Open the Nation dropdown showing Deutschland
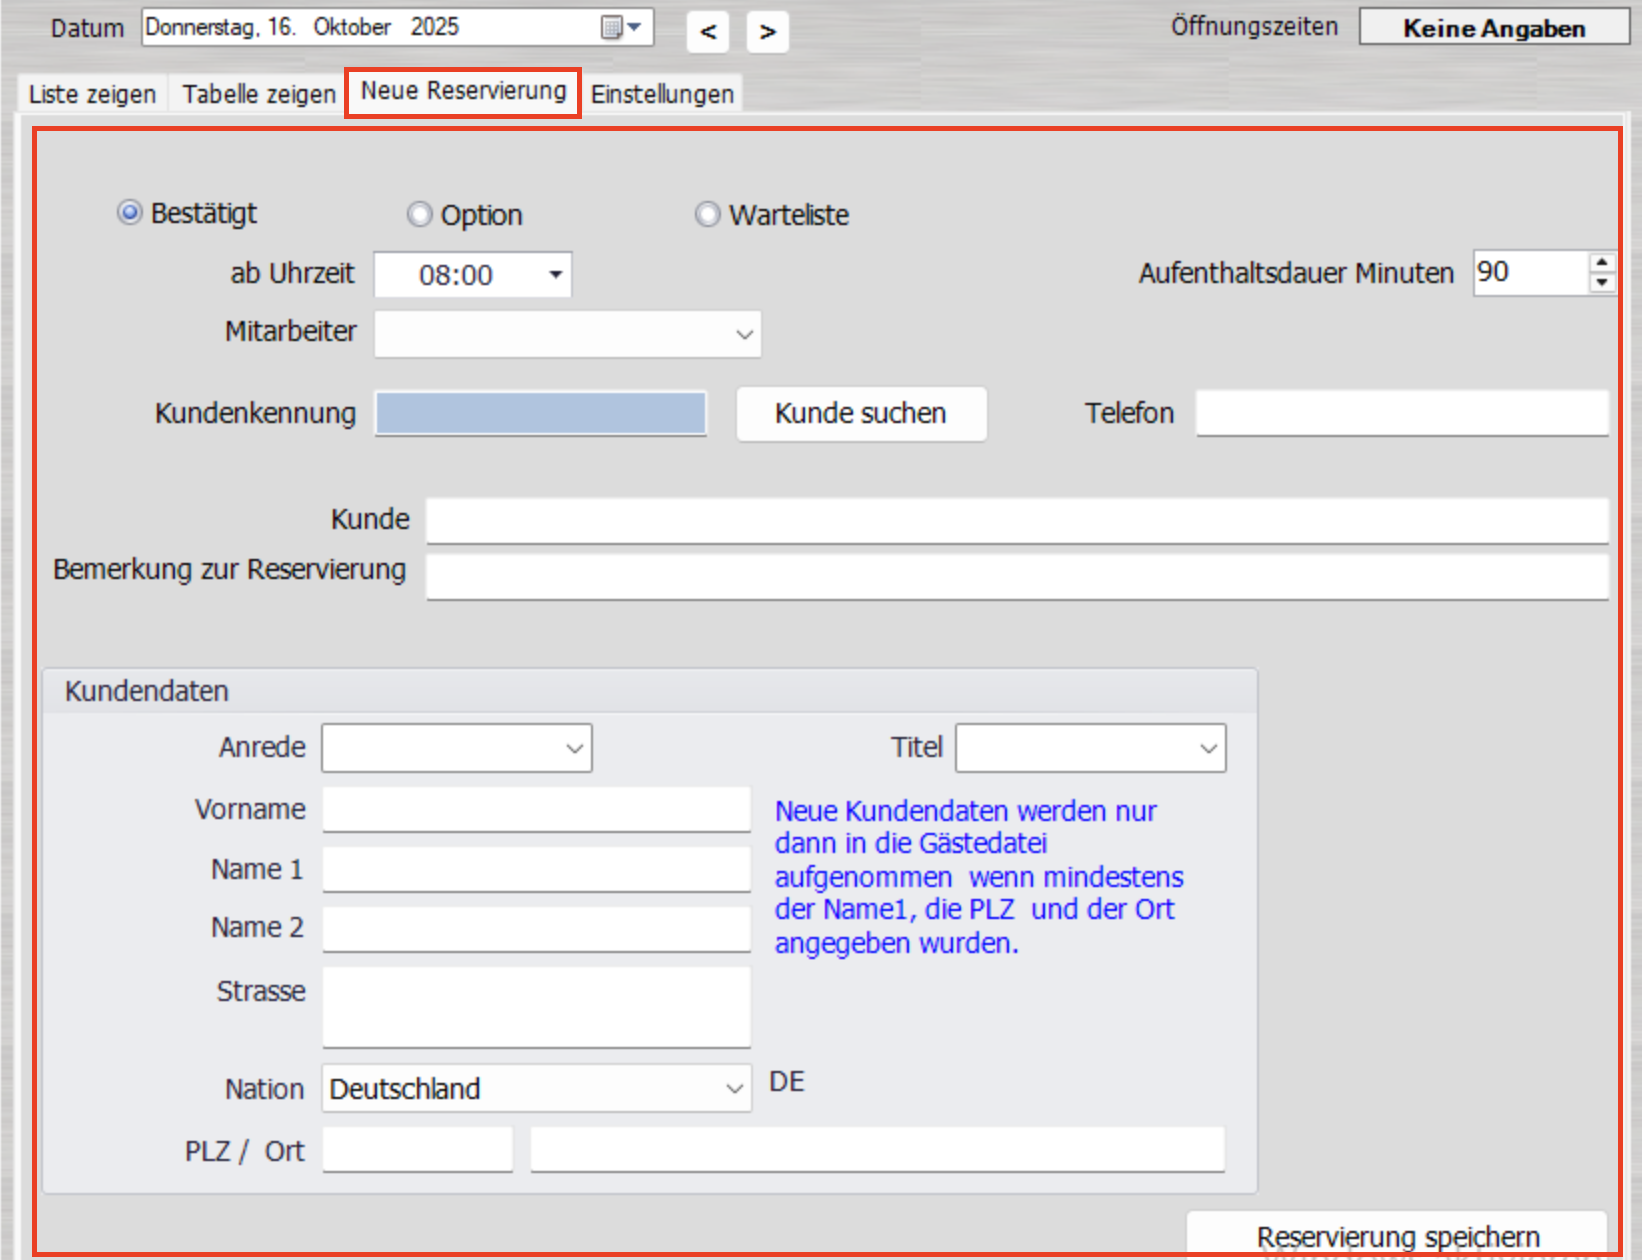Viewport: 1642px width, 1260px height. coord(734,1089)
